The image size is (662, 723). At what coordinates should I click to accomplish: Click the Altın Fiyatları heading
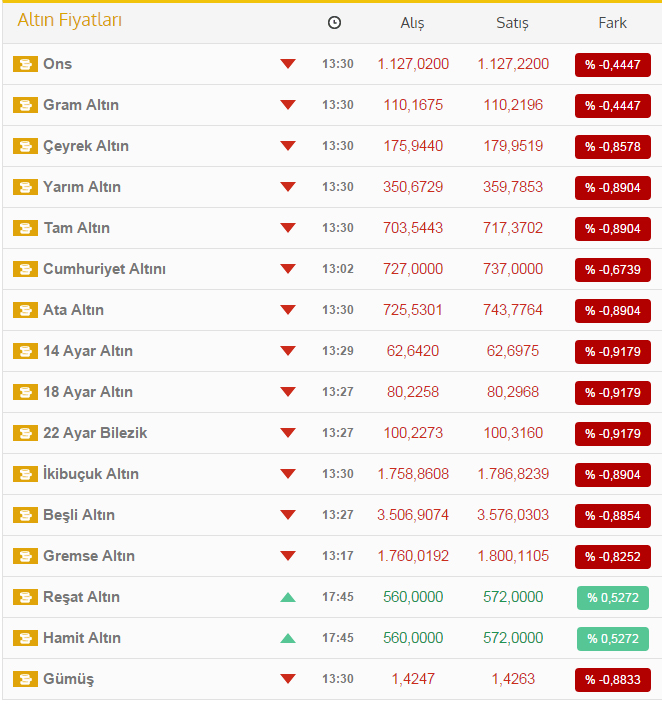coord(70,21)
